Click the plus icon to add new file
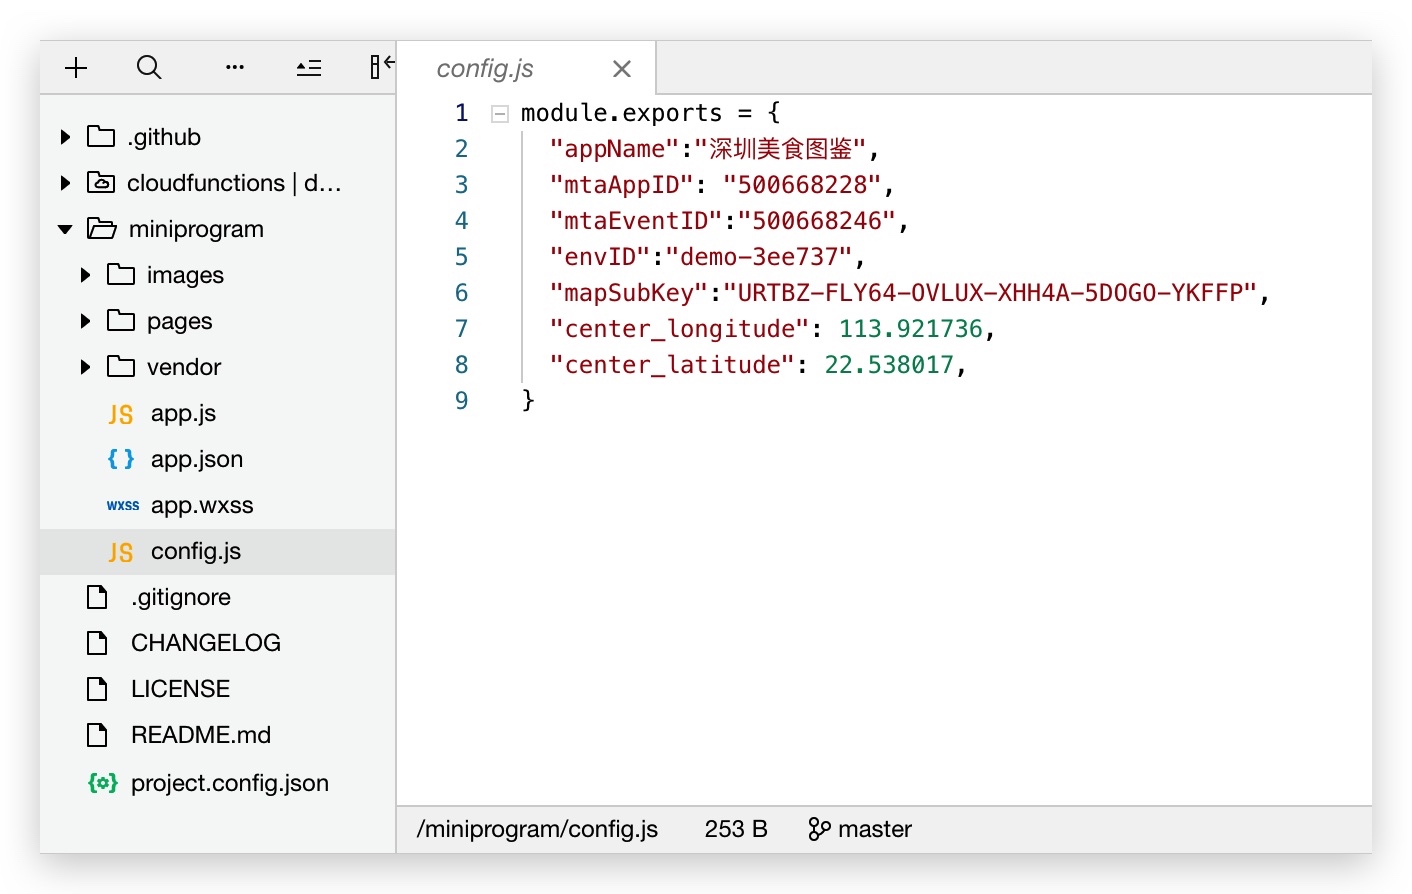The height and width of the screenshot is (894, 1412). pos(76,68)
